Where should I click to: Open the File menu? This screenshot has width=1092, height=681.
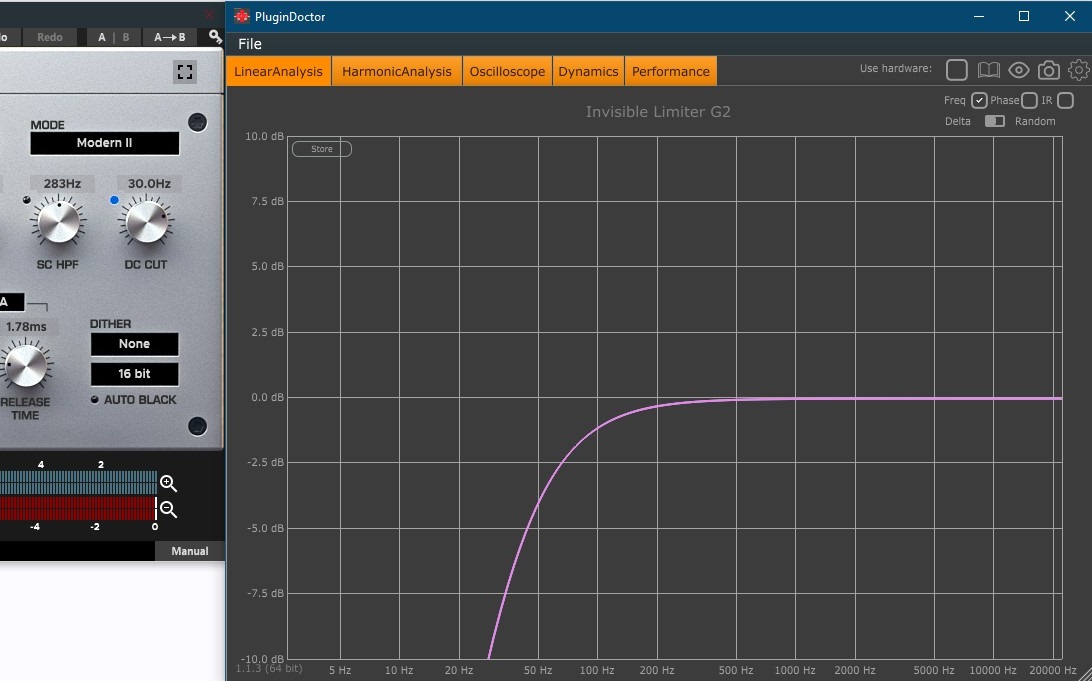click(250, 44)
